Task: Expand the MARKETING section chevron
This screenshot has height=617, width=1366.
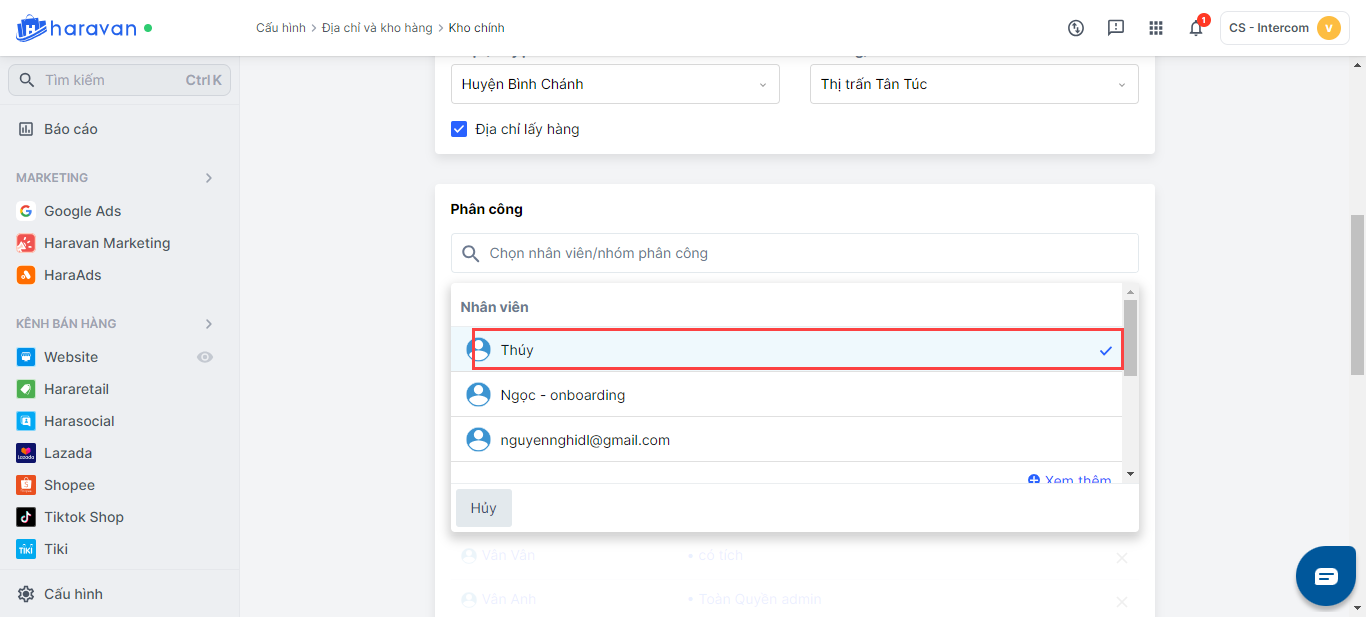Action: click(209, 178)
